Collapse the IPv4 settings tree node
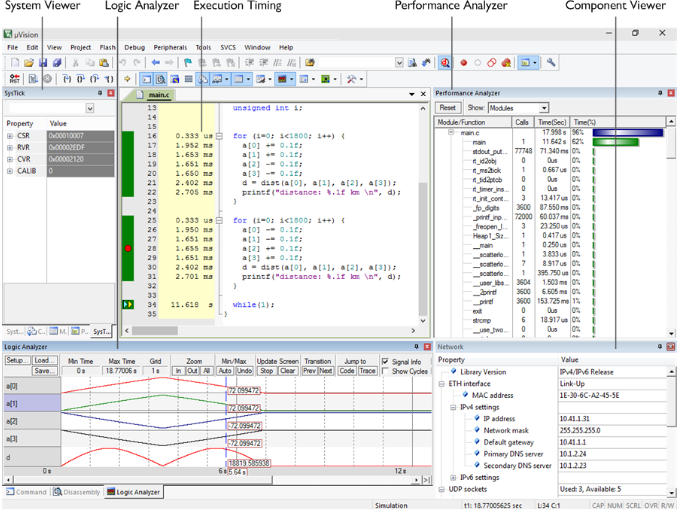 tap(451, 407)
